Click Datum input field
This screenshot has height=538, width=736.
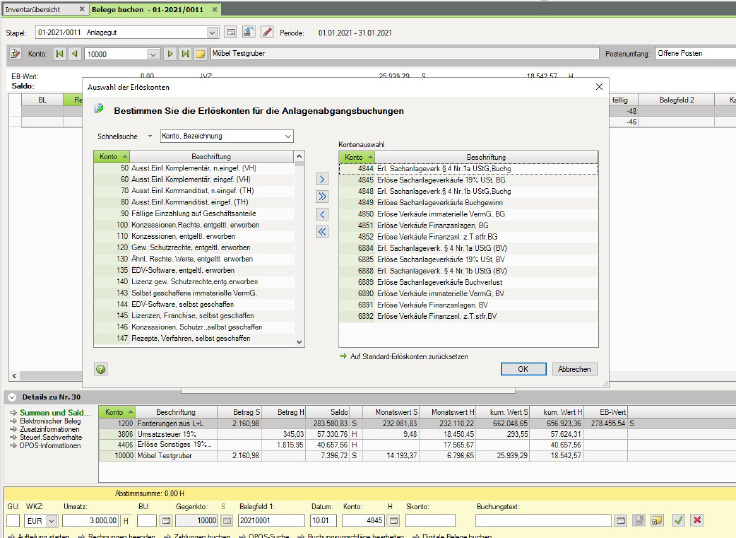323,521
